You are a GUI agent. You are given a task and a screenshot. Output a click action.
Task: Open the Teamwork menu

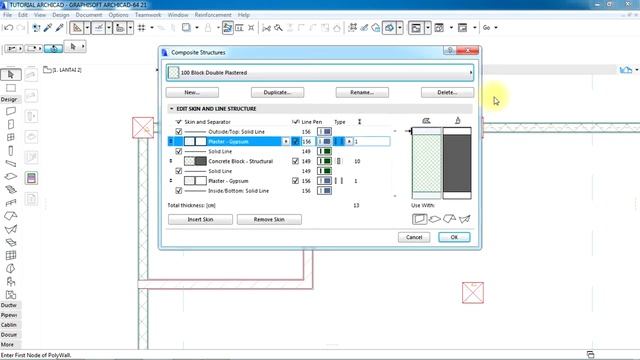[148, 15]
